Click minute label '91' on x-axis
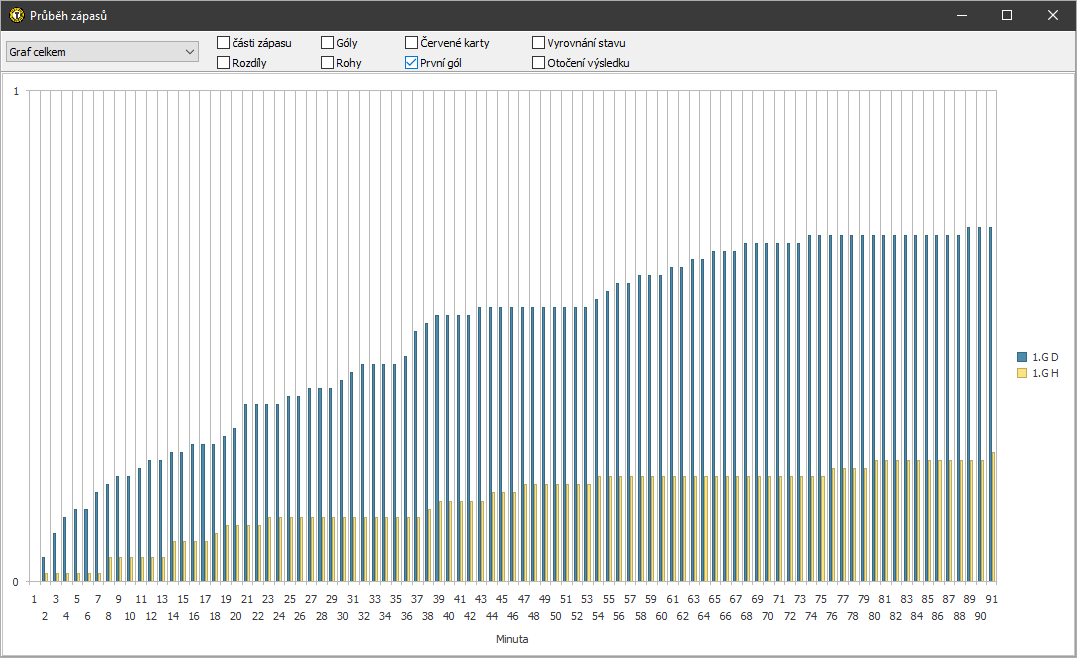The image size is (1077, 658). (991, 599)
